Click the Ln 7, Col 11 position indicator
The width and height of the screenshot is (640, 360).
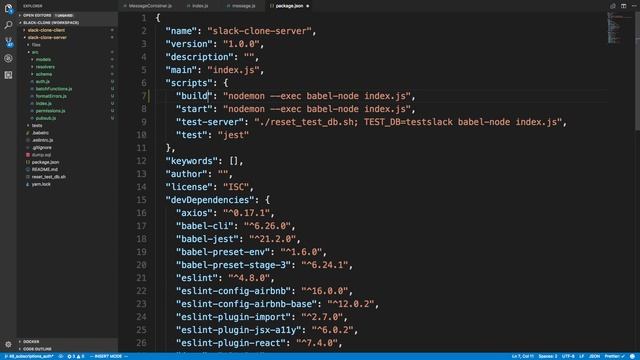pyautogui.click(x=522, y=356)
